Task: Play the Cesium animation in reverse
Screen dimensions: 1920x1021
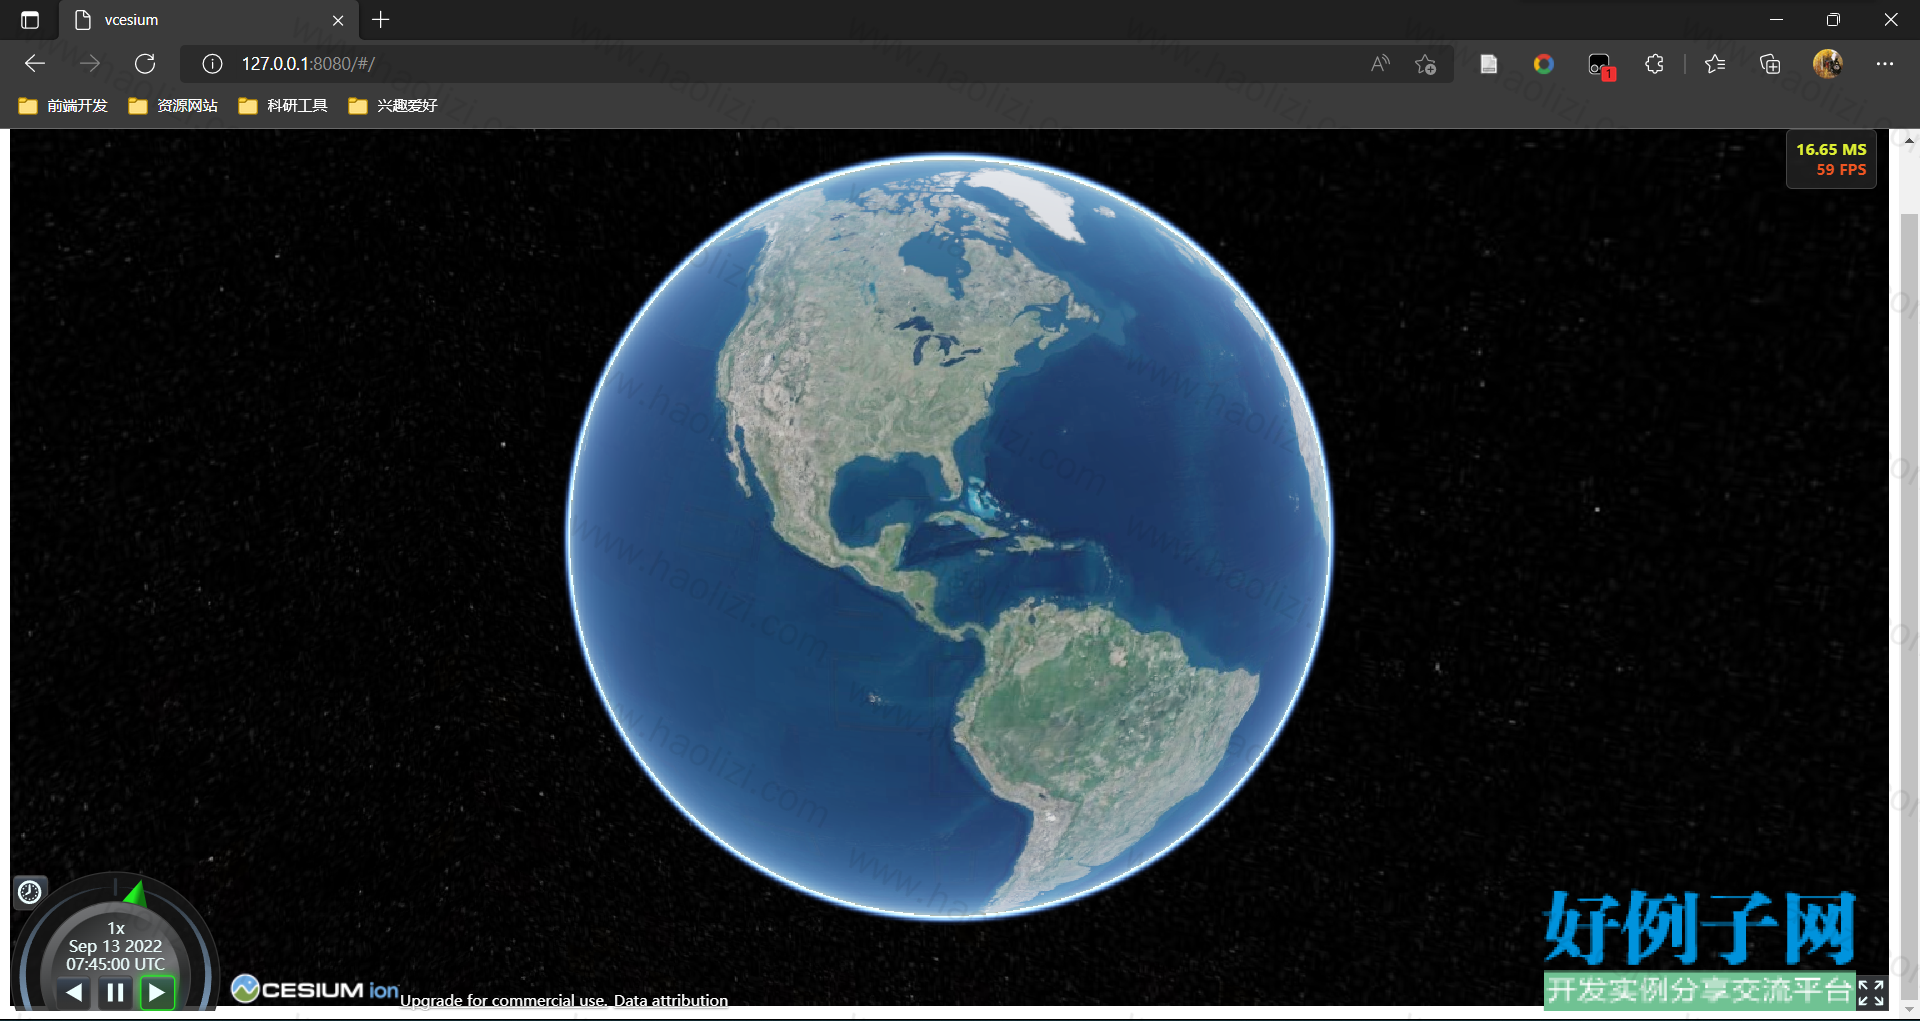Action: pyautogui.click(x=74, y=993)
